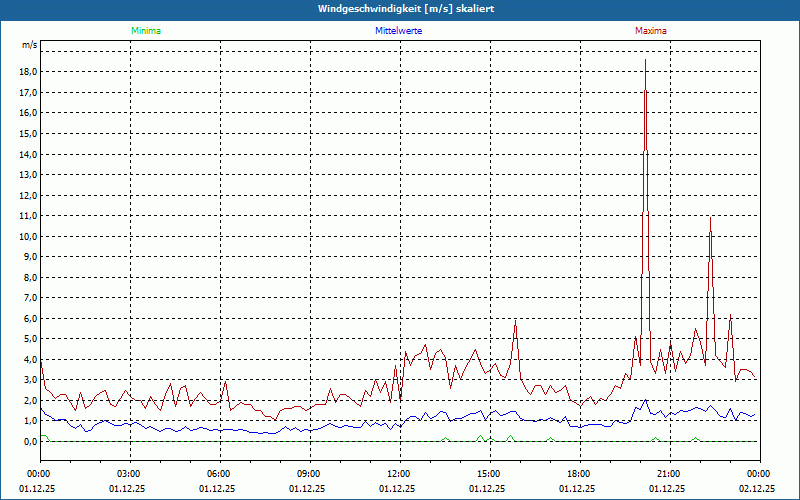Click the chart title Windgeschwindigkeit [m/s] skaliert
Image resolution: width=800 pixels, height=500 pixels.
pyautogui.click(x=406, y=9)
